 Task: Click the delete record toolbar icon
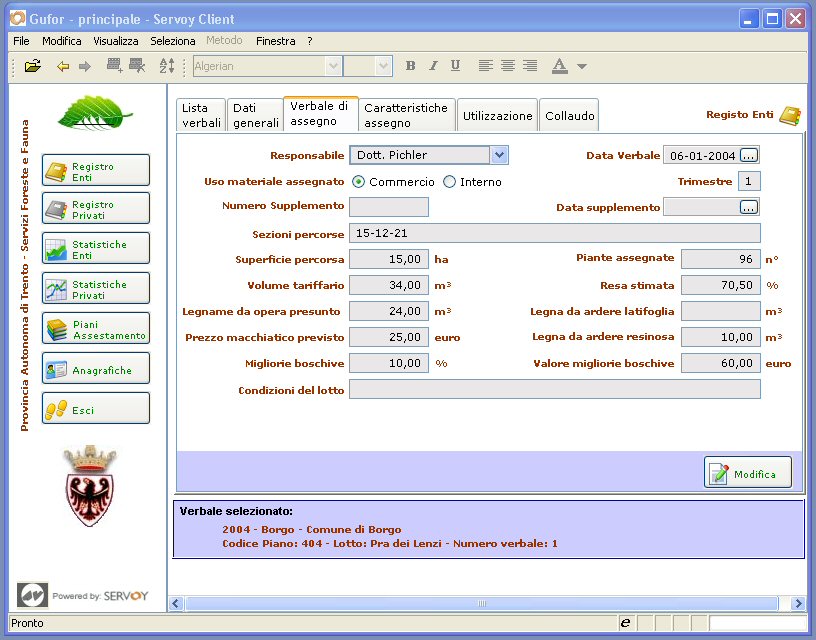(137, 66)
